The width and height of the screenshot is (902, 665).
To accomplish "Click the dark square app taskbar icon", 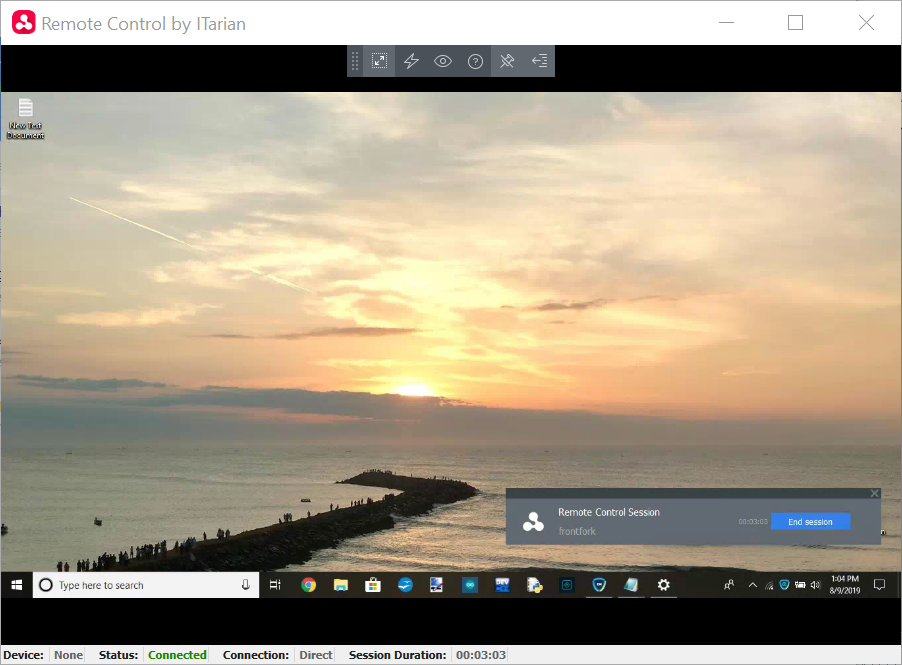I will coord(567,585).
